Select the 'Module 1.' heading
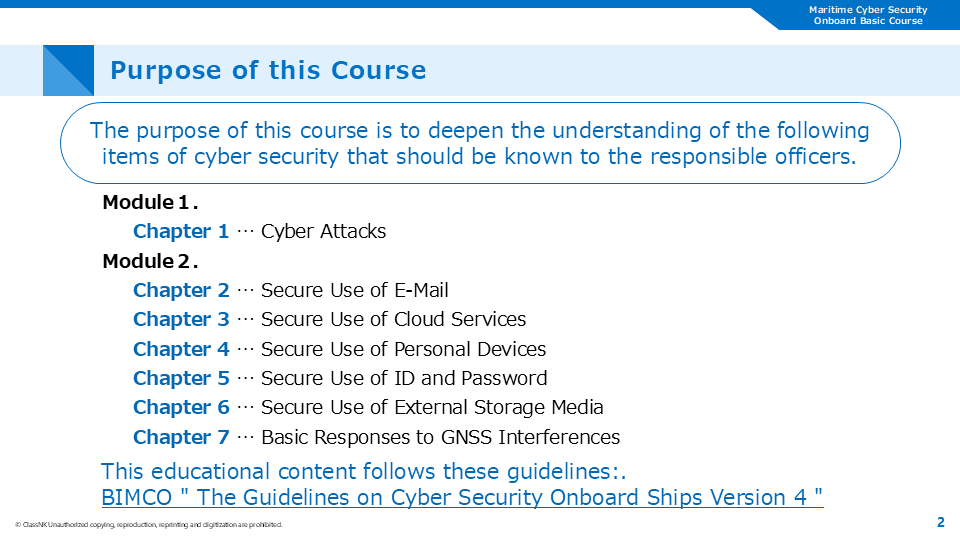Viewport: 960px width, 540px height. point(150,203)
